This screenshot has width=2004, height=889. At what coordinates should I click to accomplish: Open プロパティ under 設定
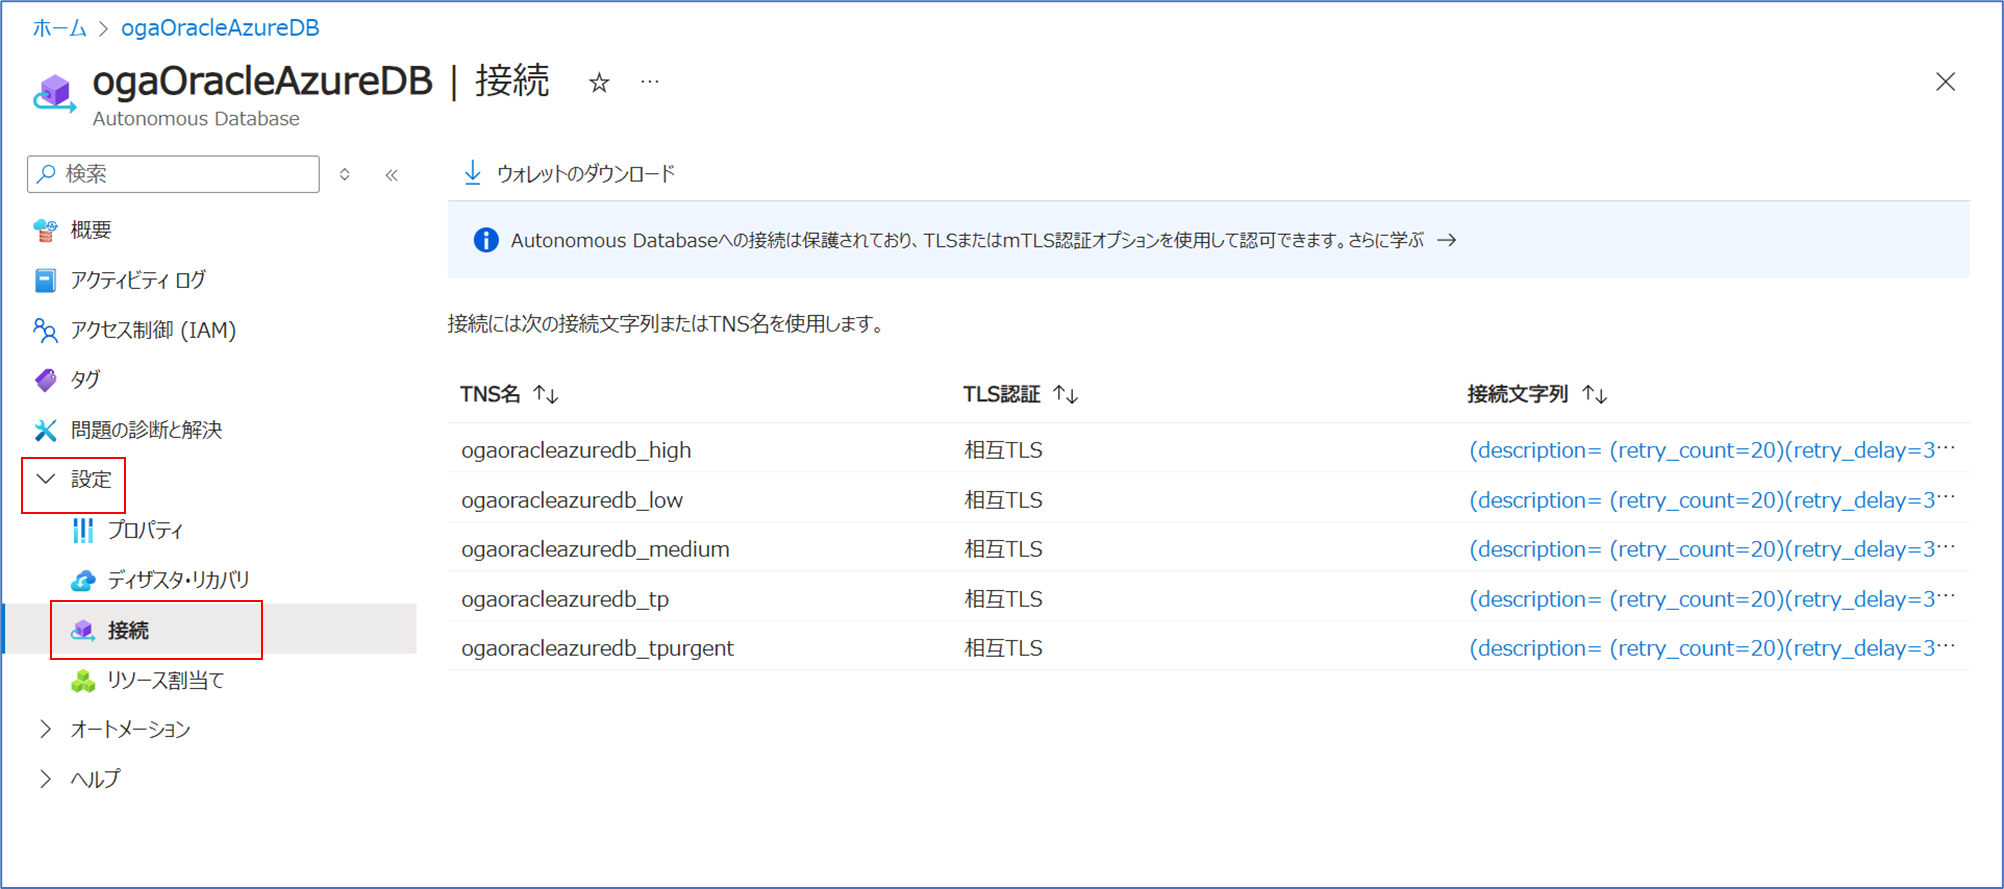pos(145,530)
